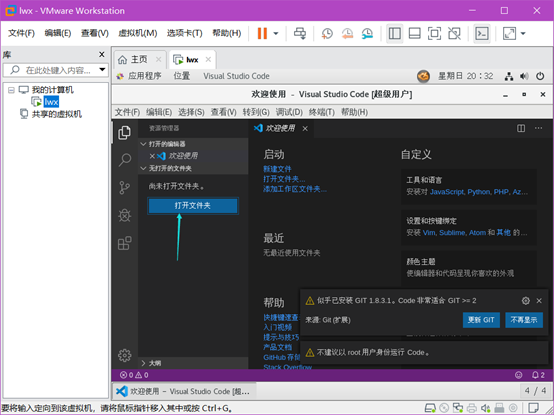Select 共享的虚拟机 in the library tree
This screenshot has height=415, width=554.
point(57,114)
